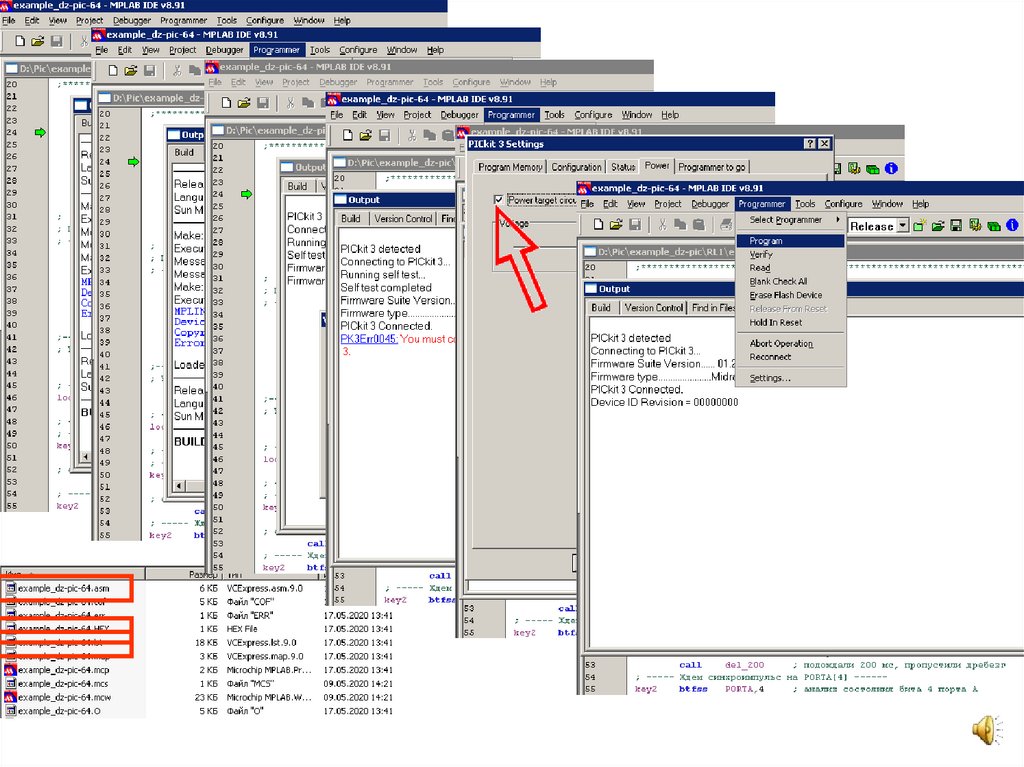Select Build tab in front window Output pane
The width and height of the screenshot is (1024, 767).
click(x=601, y=308)
